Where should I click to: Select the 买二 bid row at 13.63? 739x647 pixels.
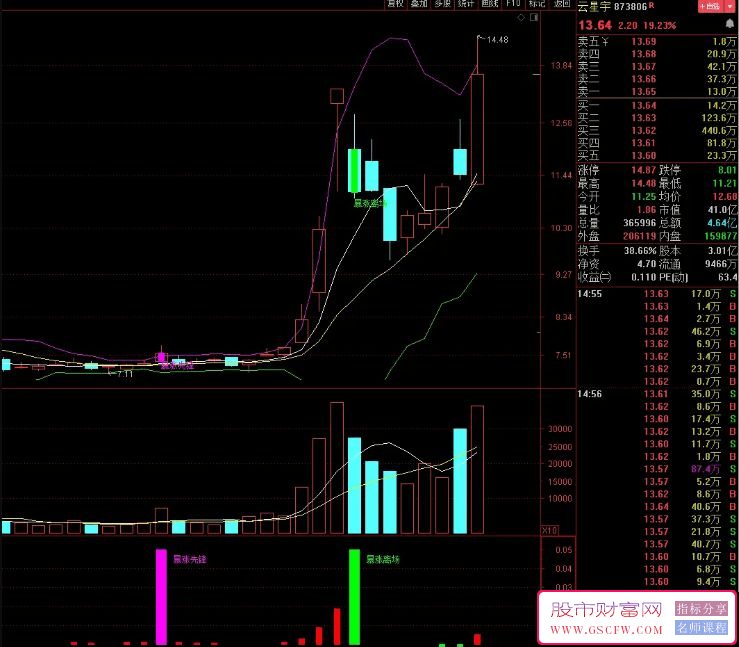657,118
